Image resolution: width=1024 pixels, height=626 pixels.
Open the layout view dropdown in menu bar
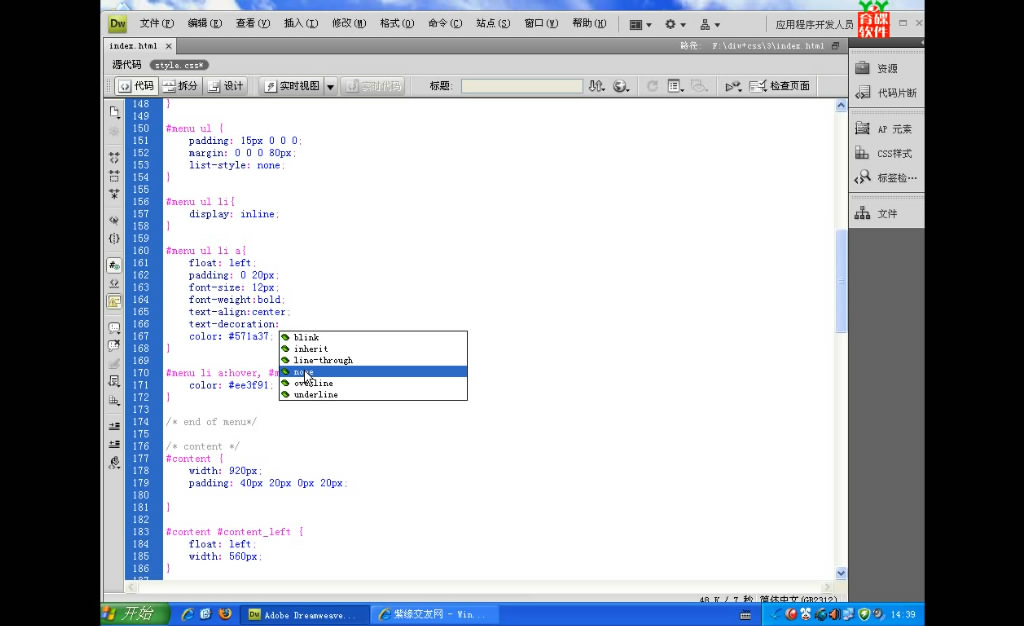pyautogui.click(x=640, y=25)
